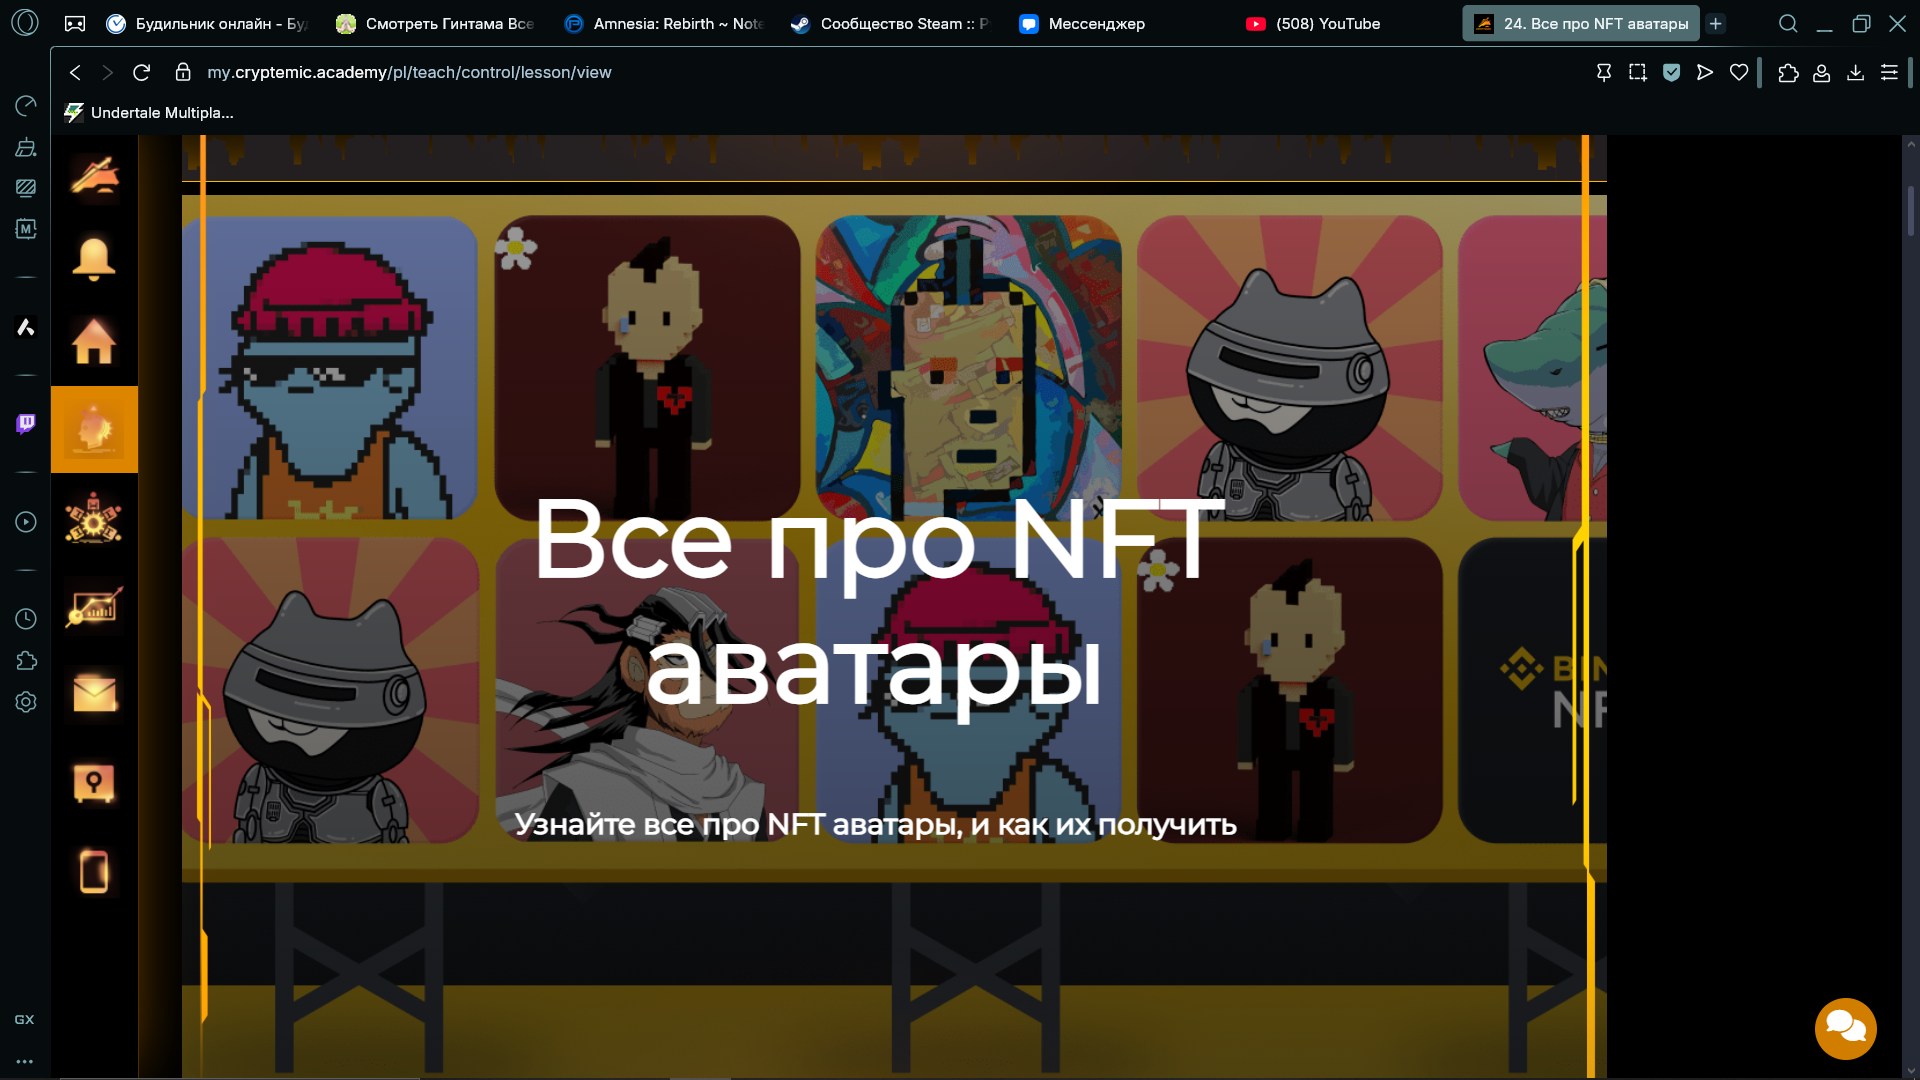Open the Easy Setup settings icon
The height and width of the screenshot is (1080, 1920).
1889,72
